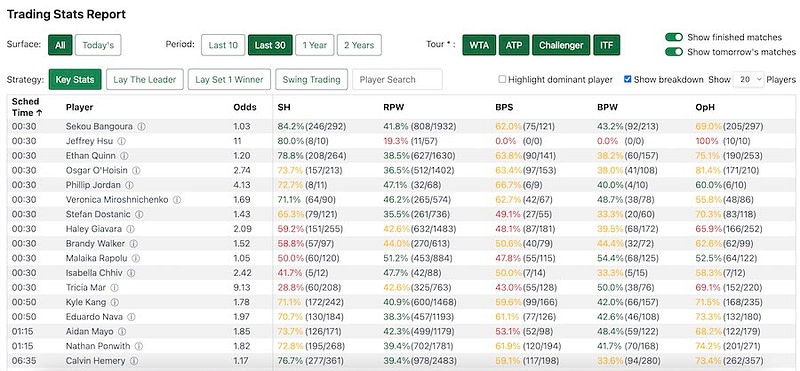Open info icon for Veronica Miroshnichenko
The image size is (800, 371).
click(177, 200)
